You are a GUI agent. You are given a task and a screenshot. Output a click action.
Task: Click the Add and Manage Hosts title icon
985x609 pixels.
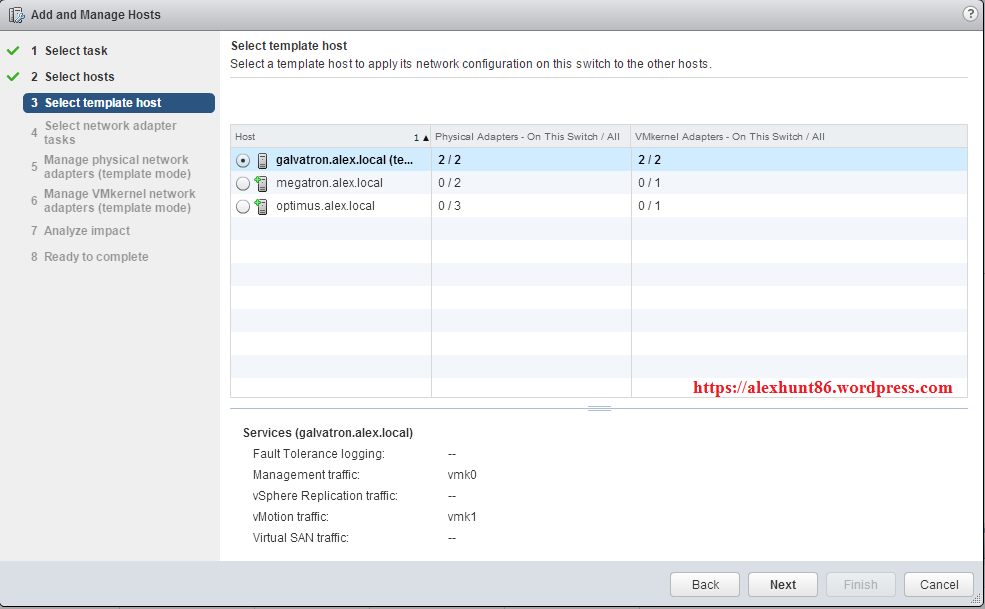click(x=17, y=15)
